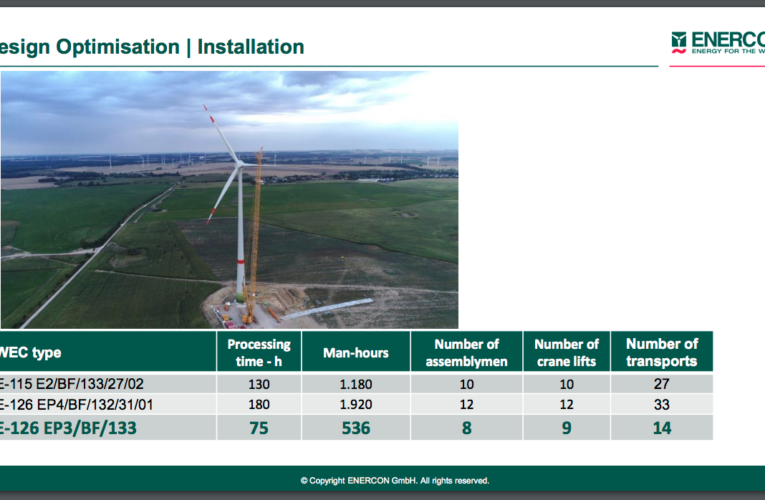
Task: Click man-hours cell '1.920'
Action: (356, 404)
